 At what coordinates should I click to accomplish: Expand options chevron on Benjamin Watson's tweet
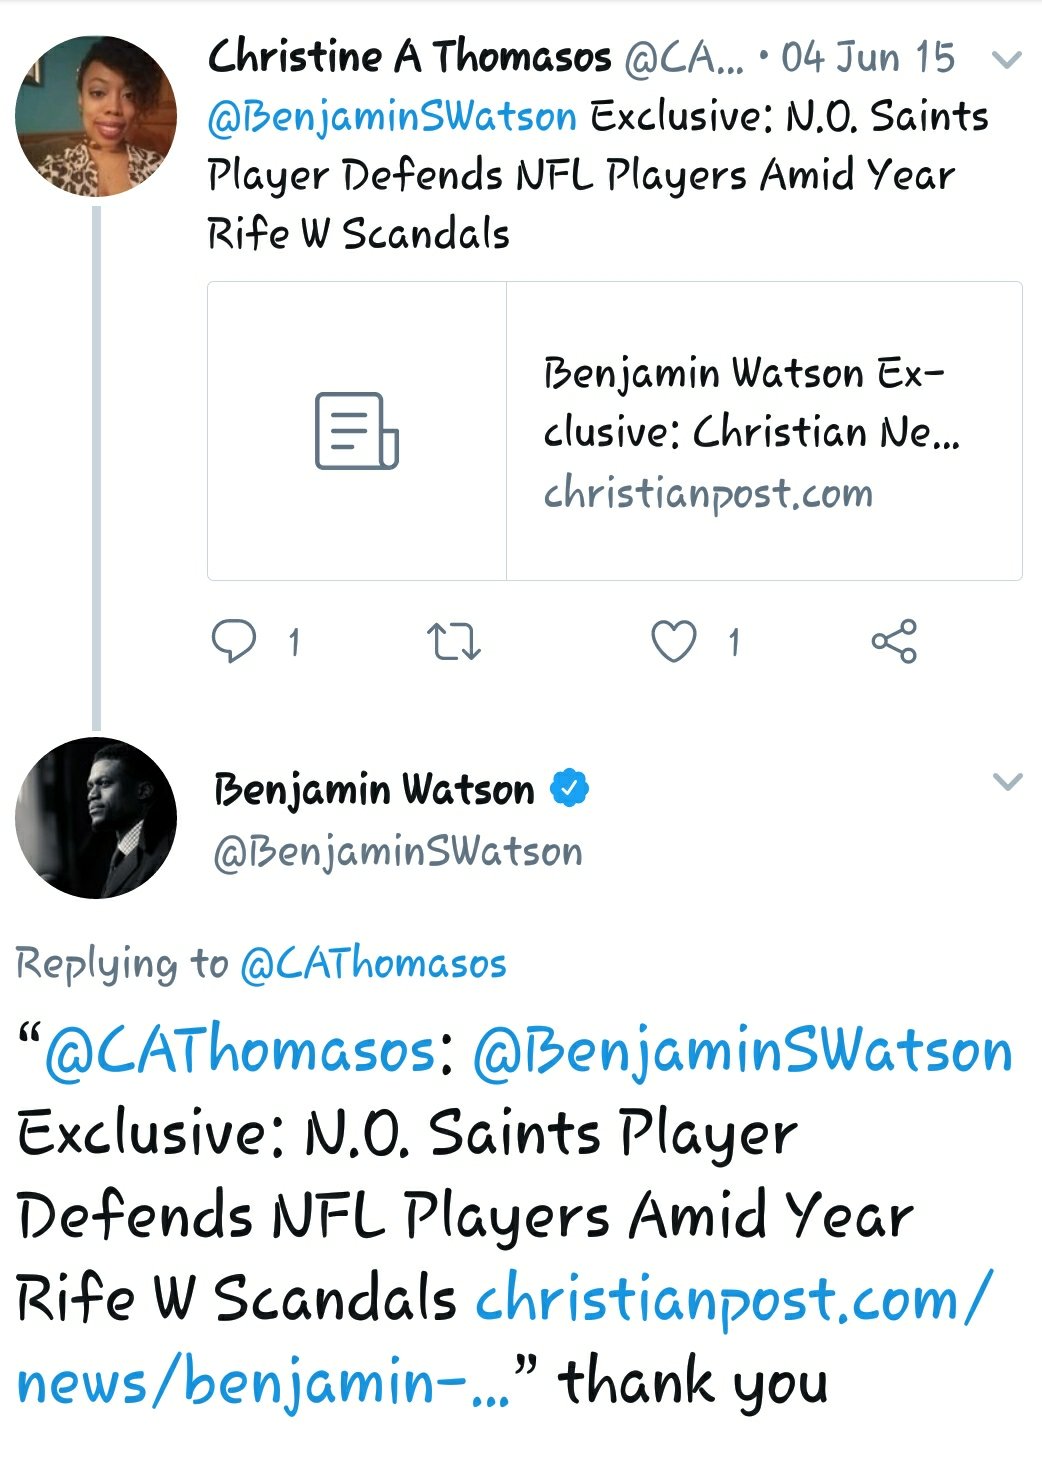(x=1007, y=782)
